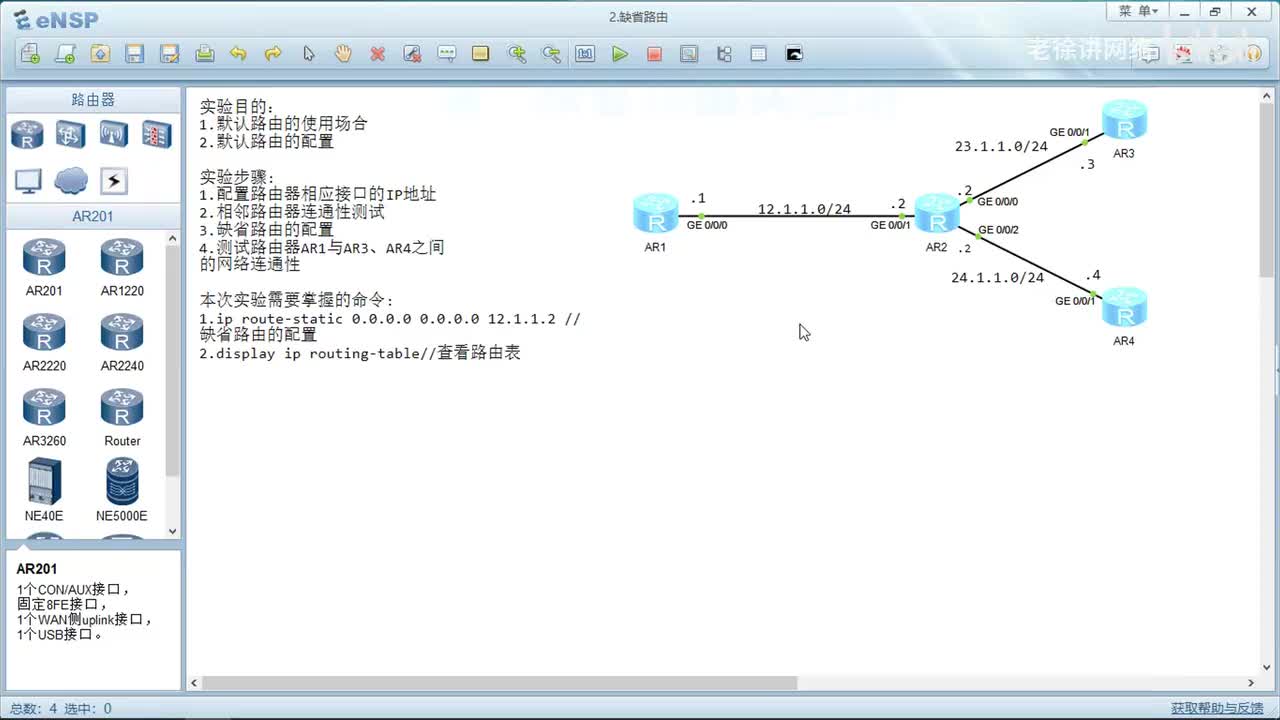Pick the NE5000E device model
Screen dimensions: 1280x720
click(x=122, y=490)
